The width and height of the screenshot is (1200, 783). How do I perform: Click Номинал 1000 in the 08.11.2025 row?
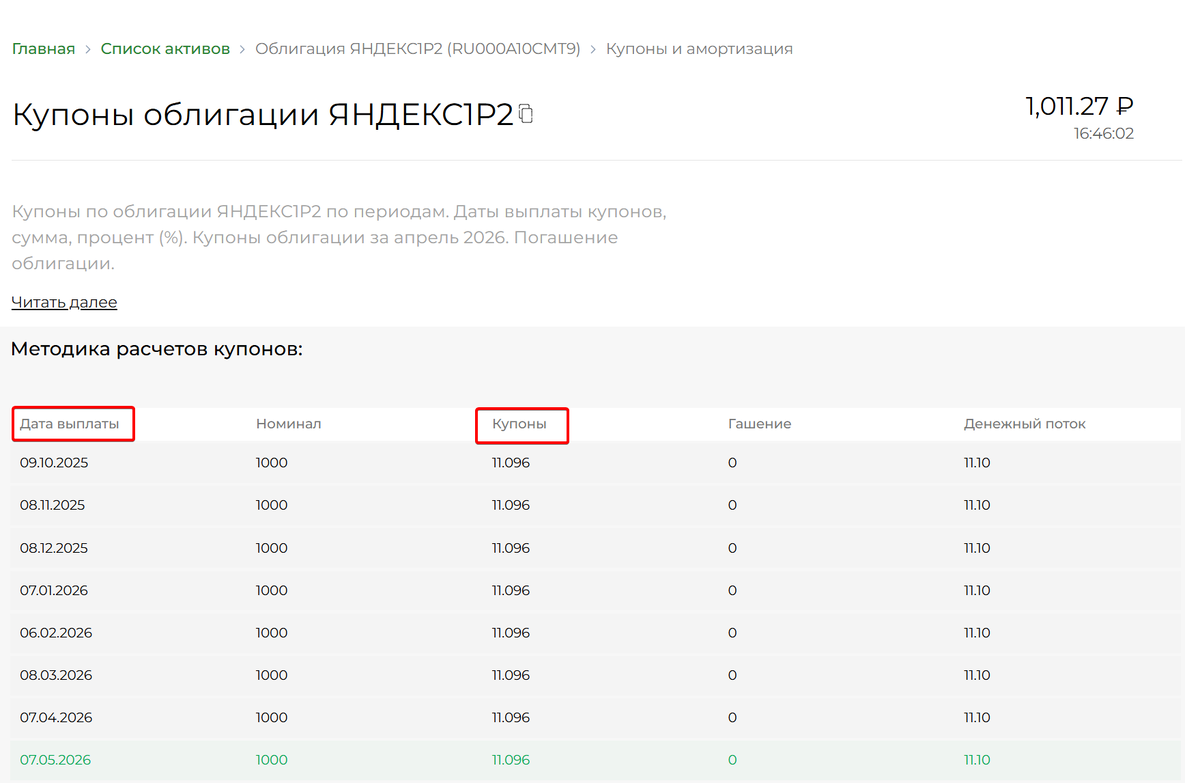click(x=272, y=505)
